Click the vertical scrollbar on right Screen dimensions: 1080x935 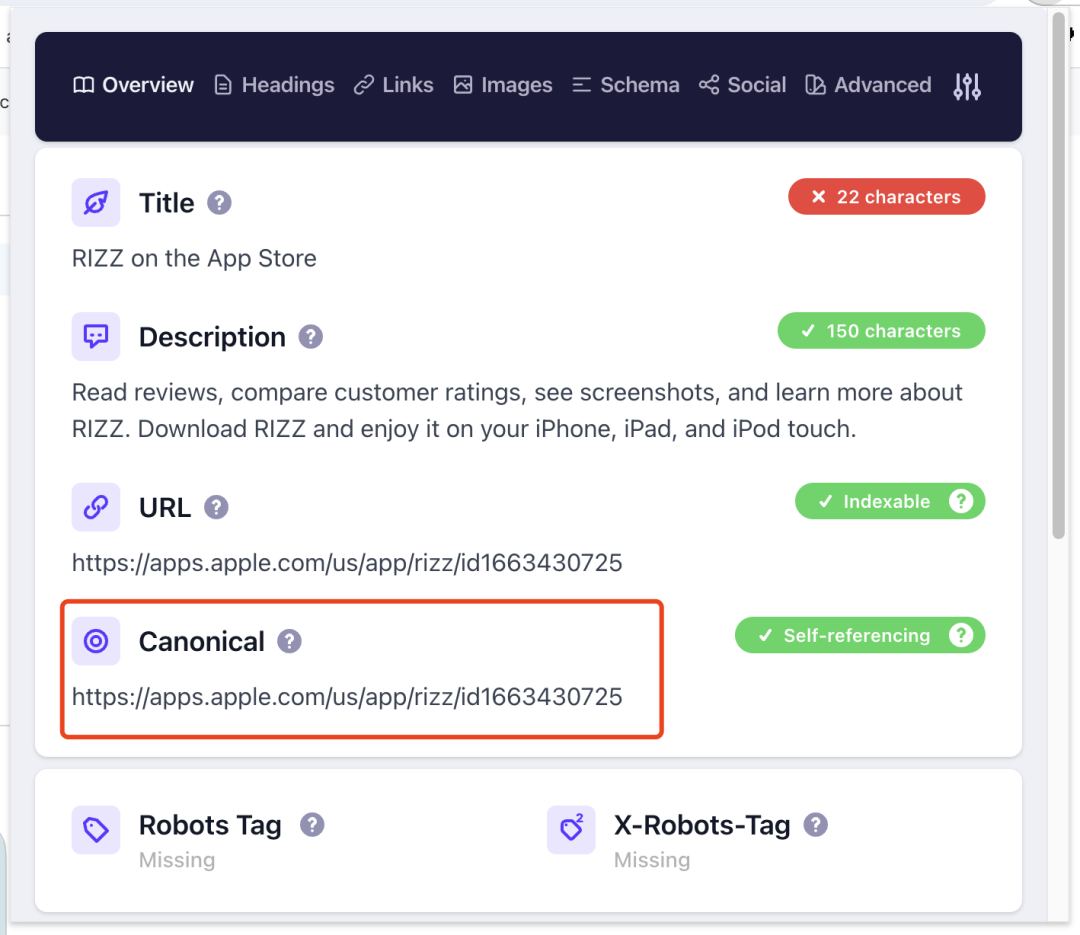(1059, 280)
